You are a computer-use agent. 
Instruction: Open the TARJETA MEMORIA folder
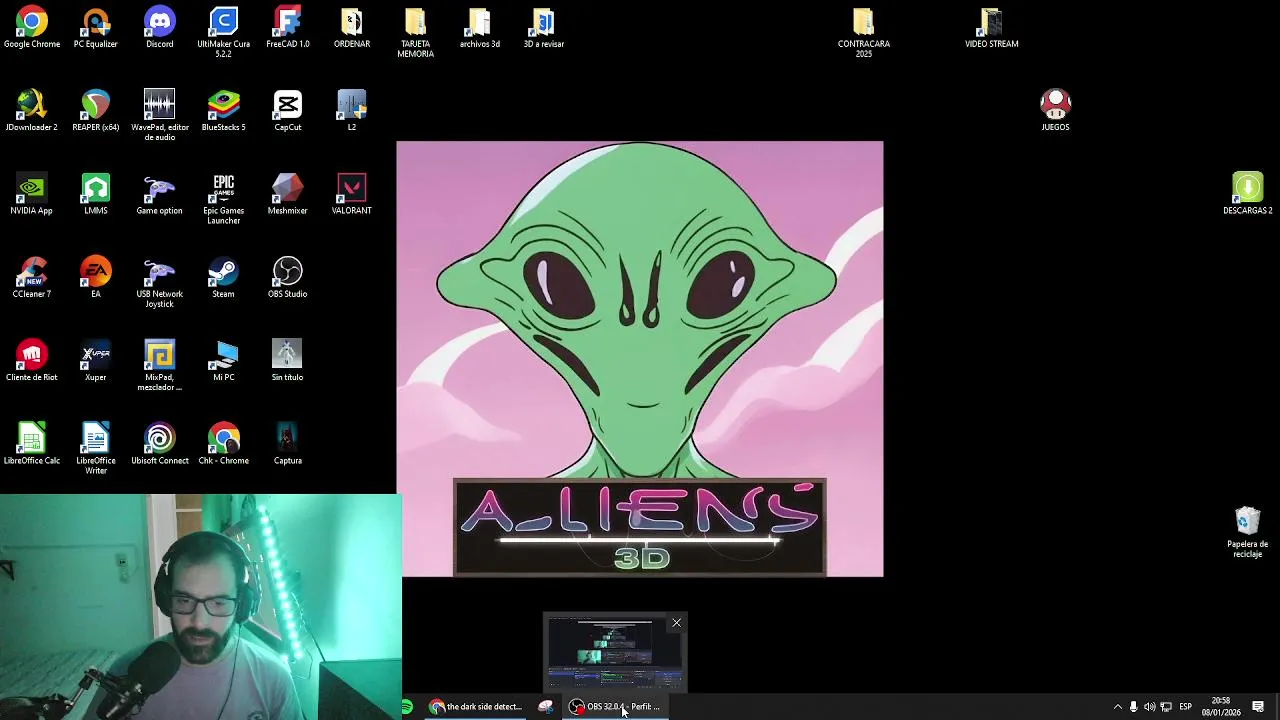coord(415,33)
